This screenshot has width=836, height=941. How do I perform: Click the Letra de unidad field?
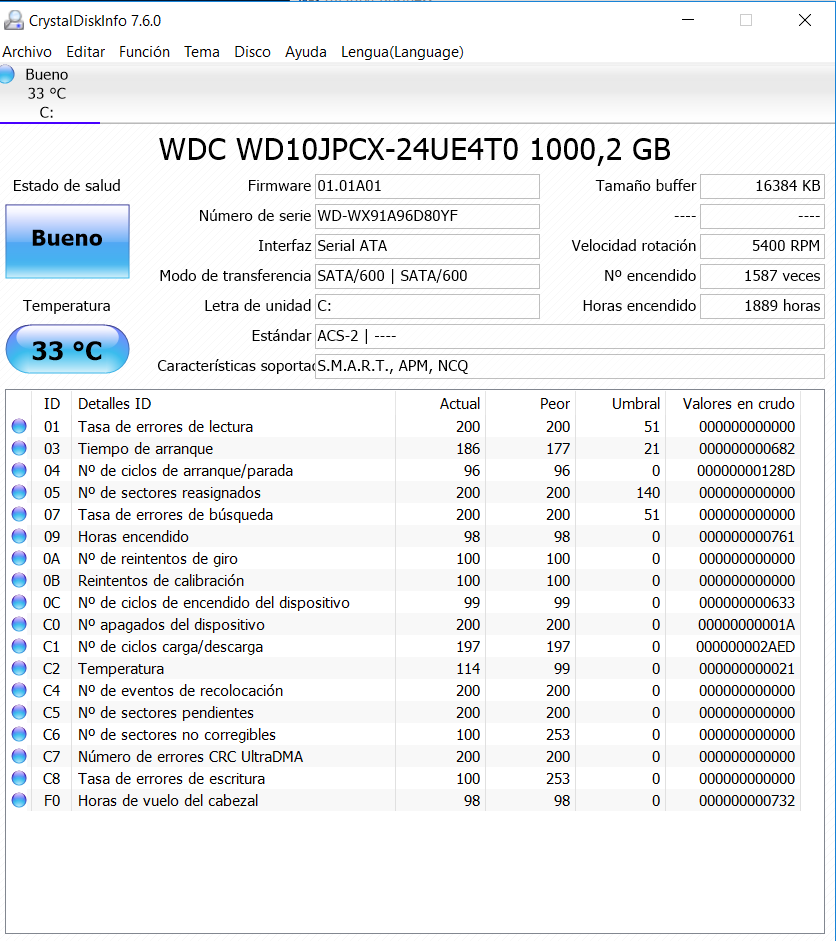pos(427,306)
